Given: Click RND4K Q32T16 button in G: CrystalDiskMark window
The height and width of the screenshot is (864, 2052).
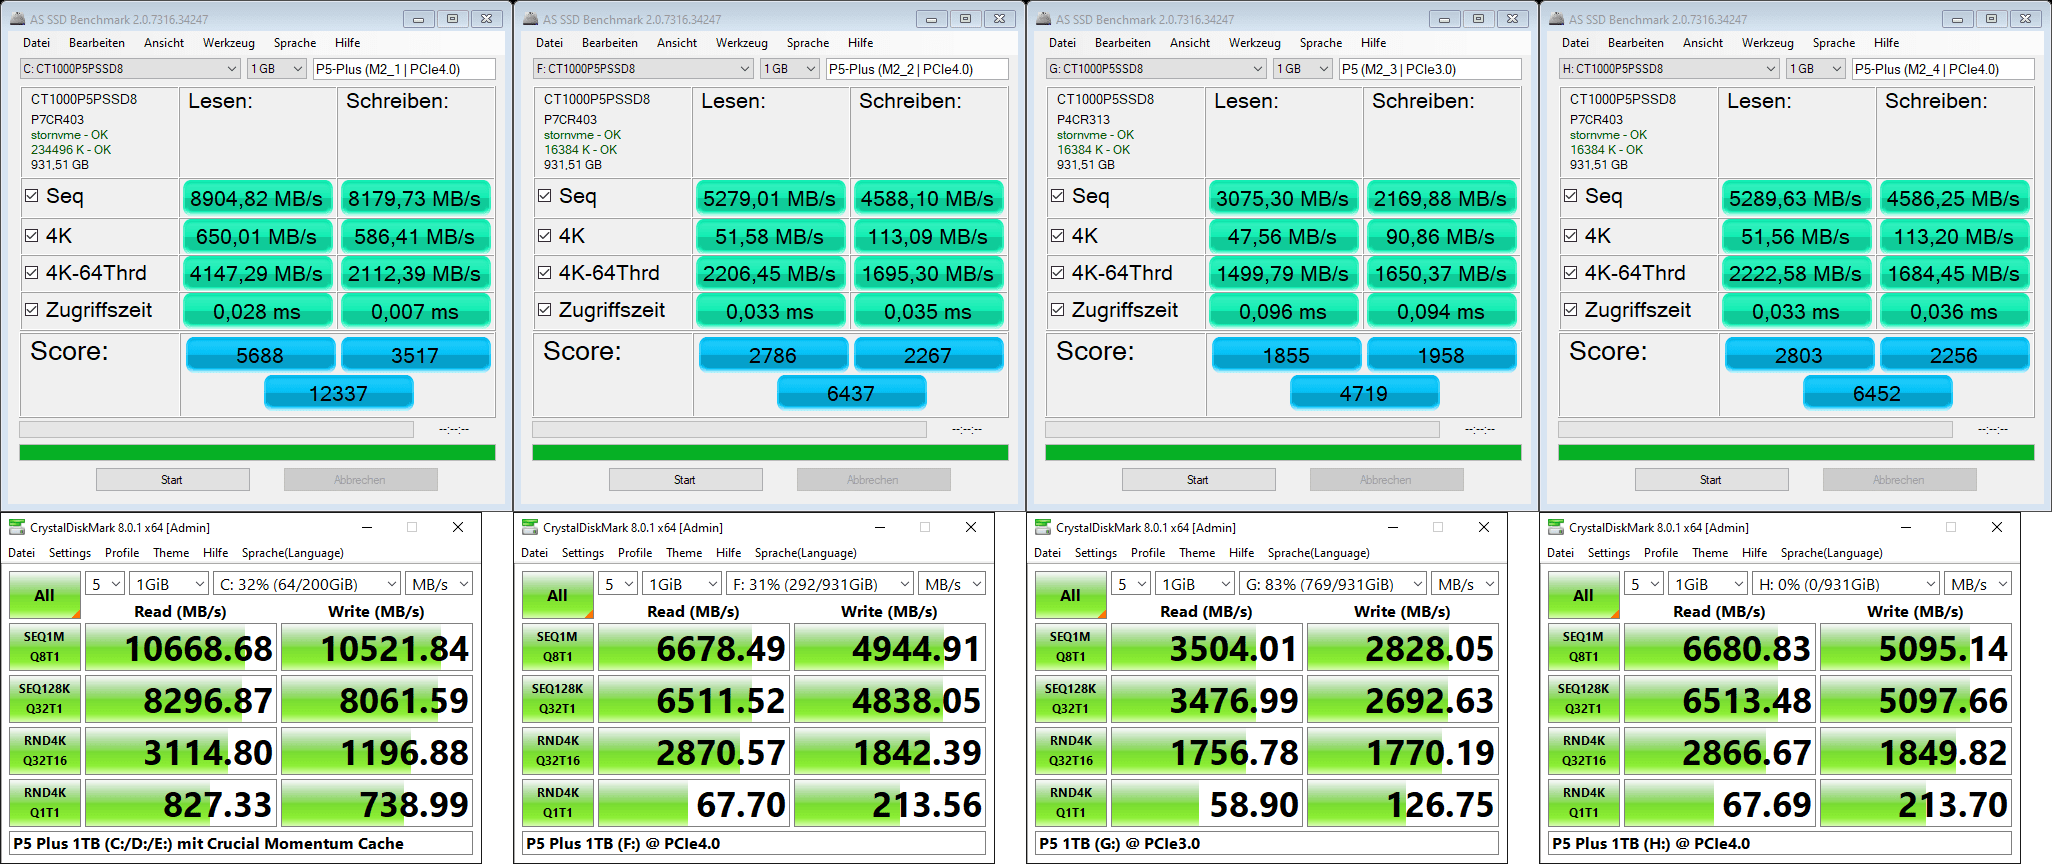Looking at the screenshot, I should coord(1071,751).
